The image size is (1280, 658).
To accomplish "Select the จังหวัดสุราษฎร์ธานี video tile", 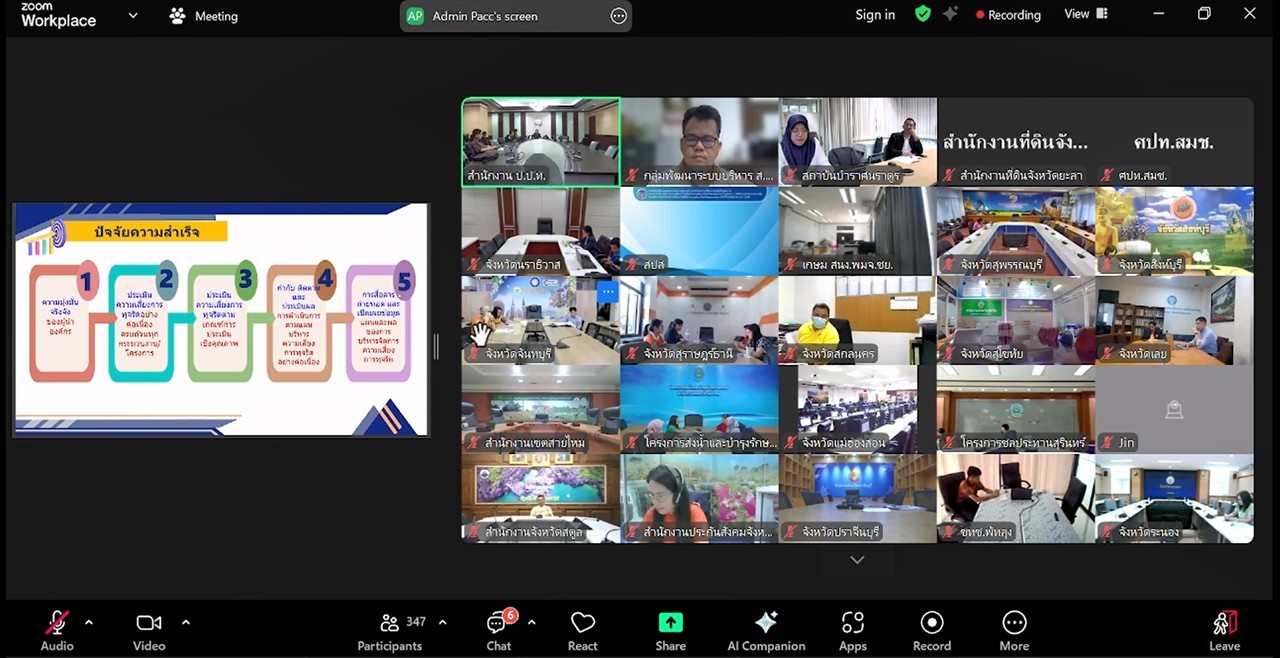I will tap(699, 320).
